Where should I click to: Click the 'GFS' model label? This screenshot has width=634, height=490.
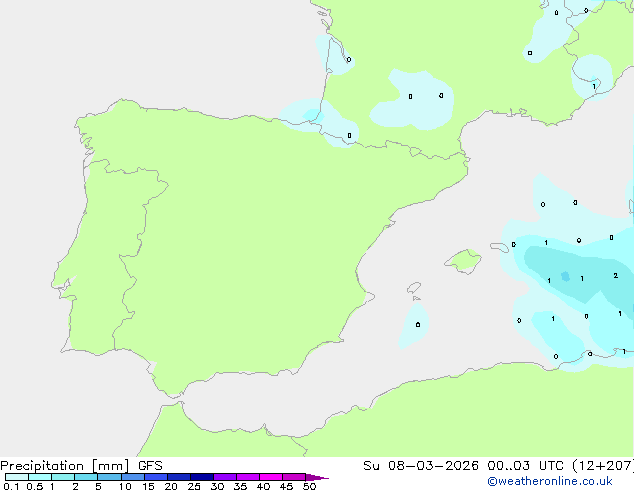(x=150, y=466)
